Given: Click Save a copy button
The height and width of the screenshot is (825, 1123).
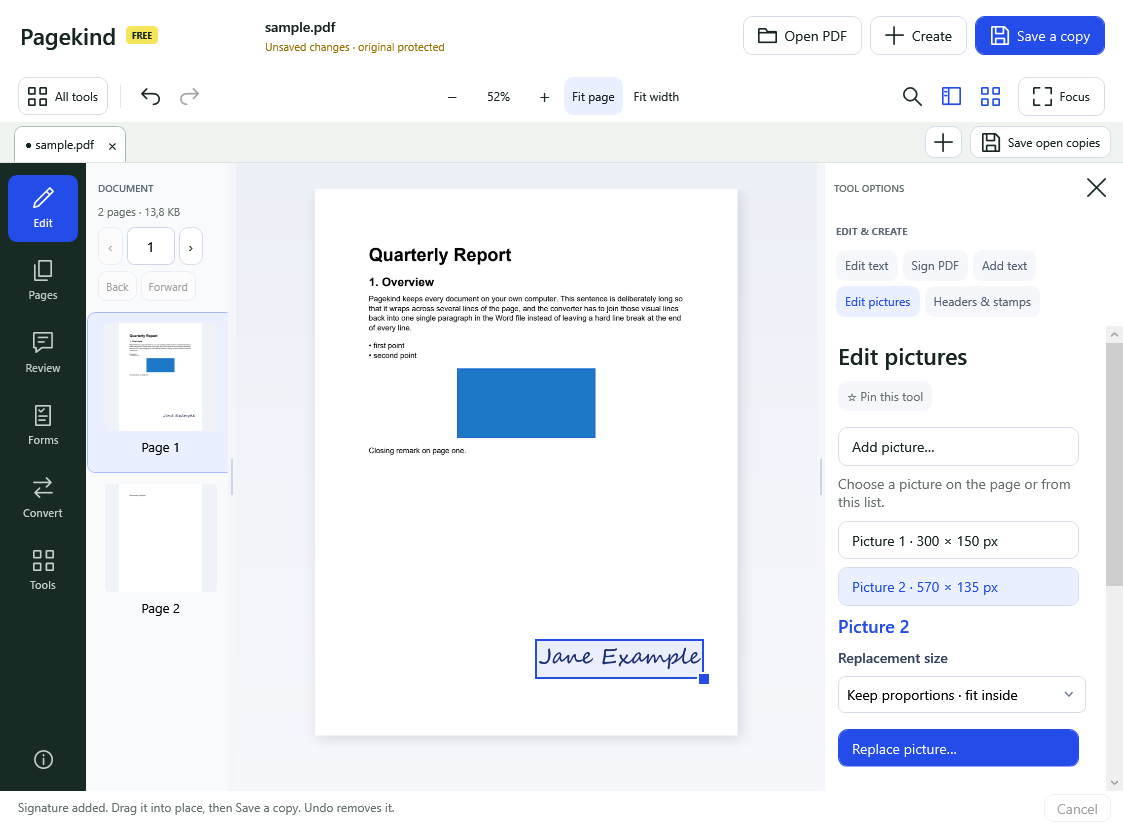Looking at the screenshot, I should pos(1040,36).
